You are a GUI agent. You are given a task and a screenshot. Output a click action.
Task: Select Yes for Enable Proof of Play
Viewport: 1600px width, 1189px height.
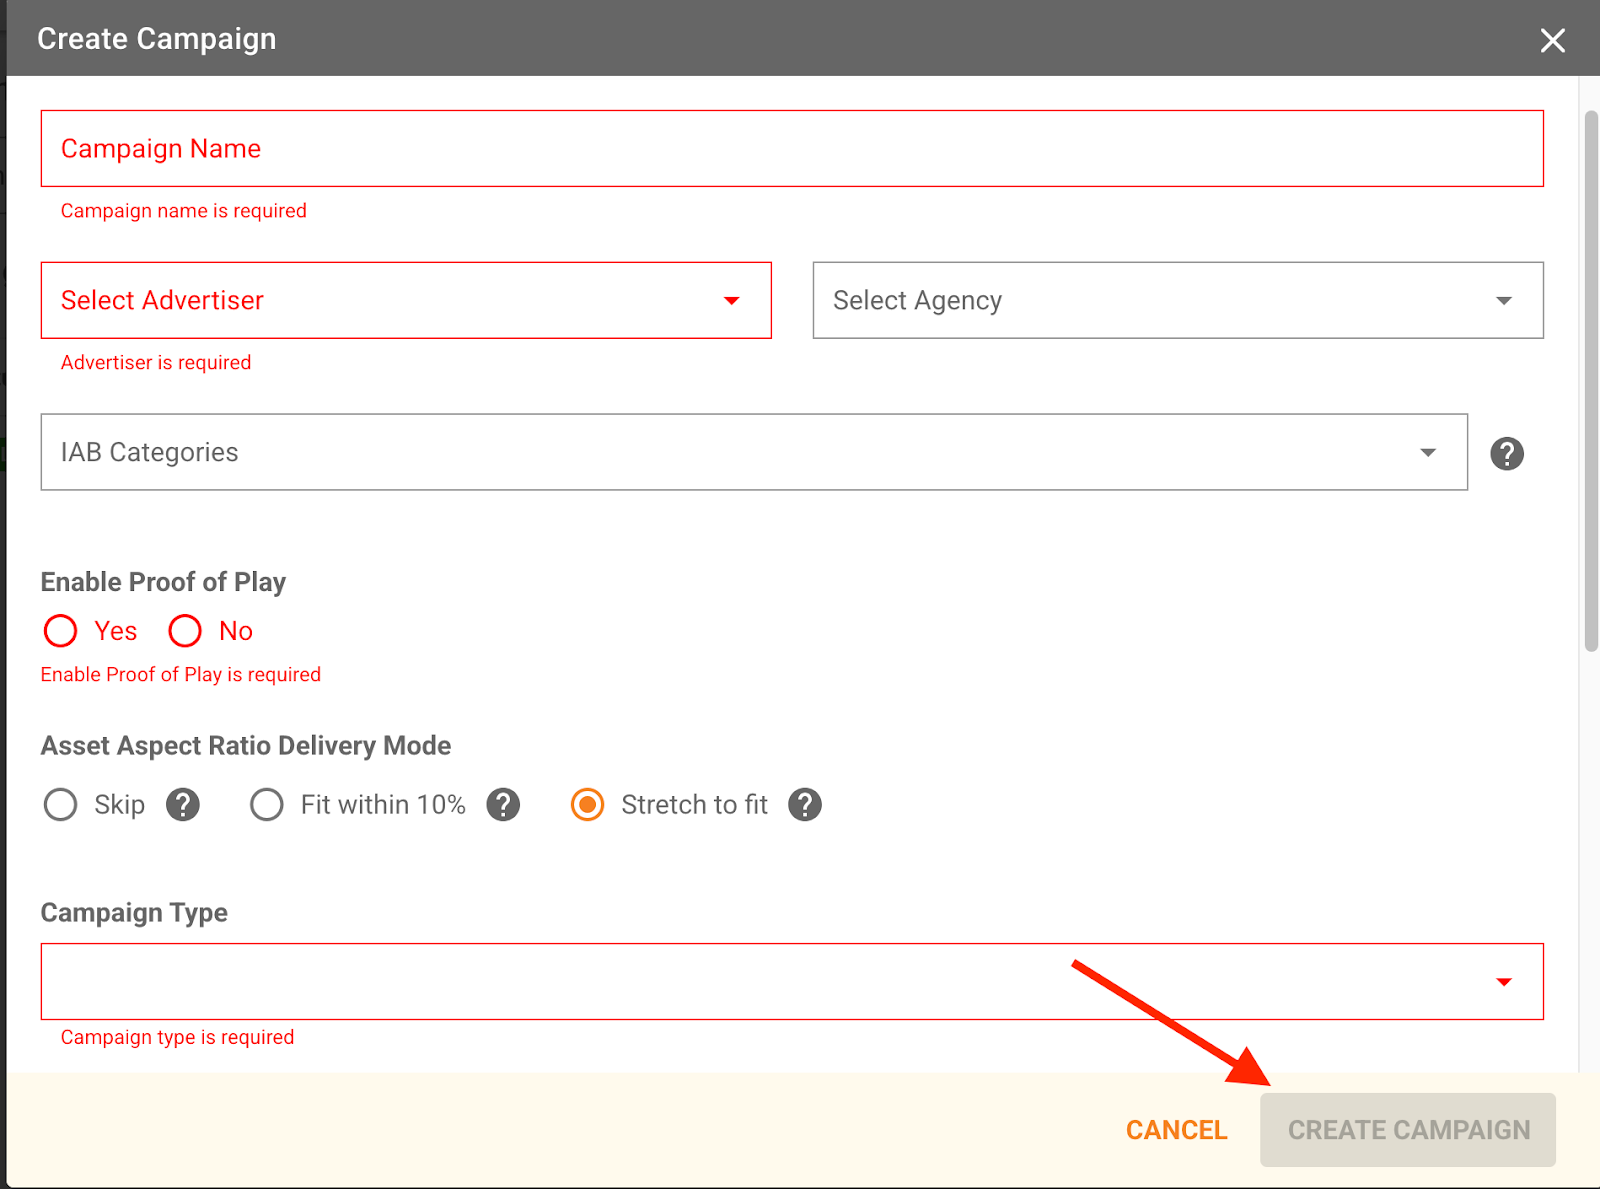[61, 631]
